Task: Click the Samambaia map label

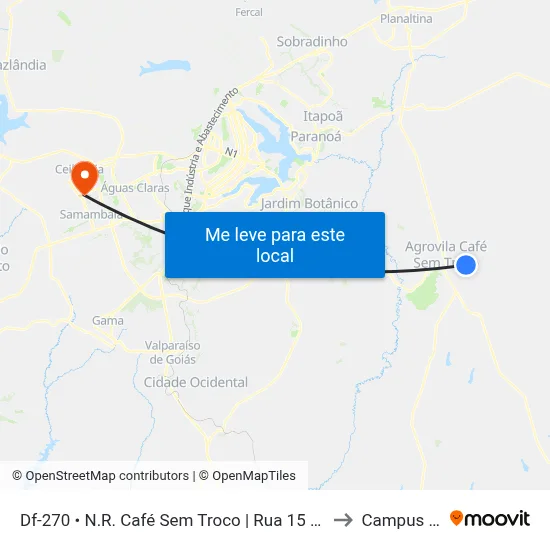Action: point(91,214)
